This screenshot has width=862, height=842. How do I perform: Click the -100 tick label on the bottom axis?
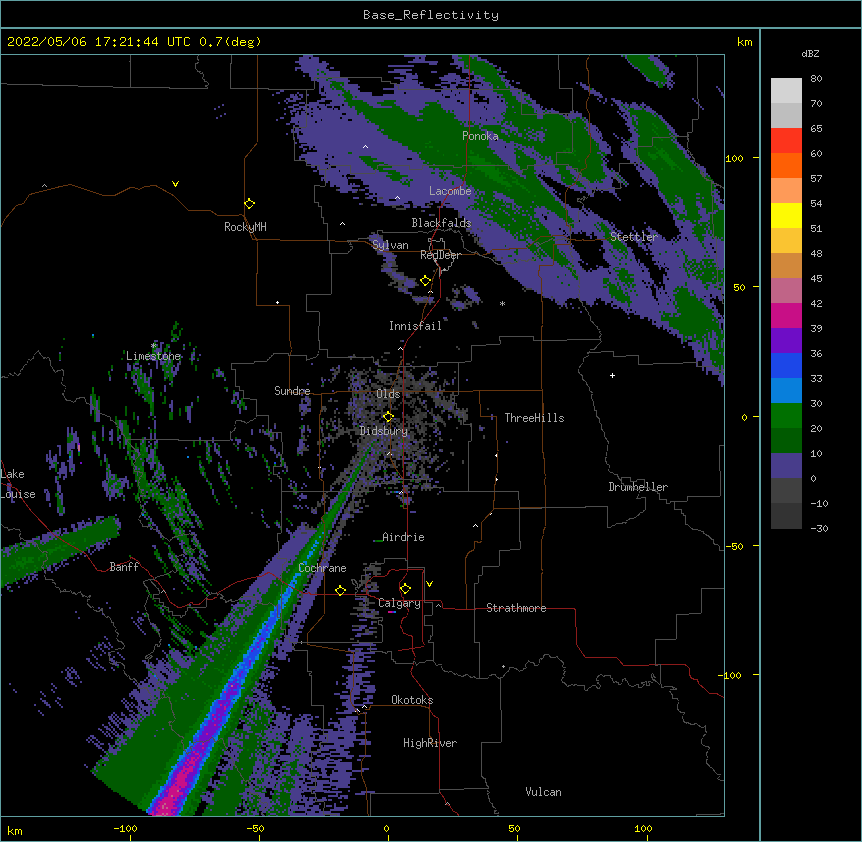click(x=125, y=828)
